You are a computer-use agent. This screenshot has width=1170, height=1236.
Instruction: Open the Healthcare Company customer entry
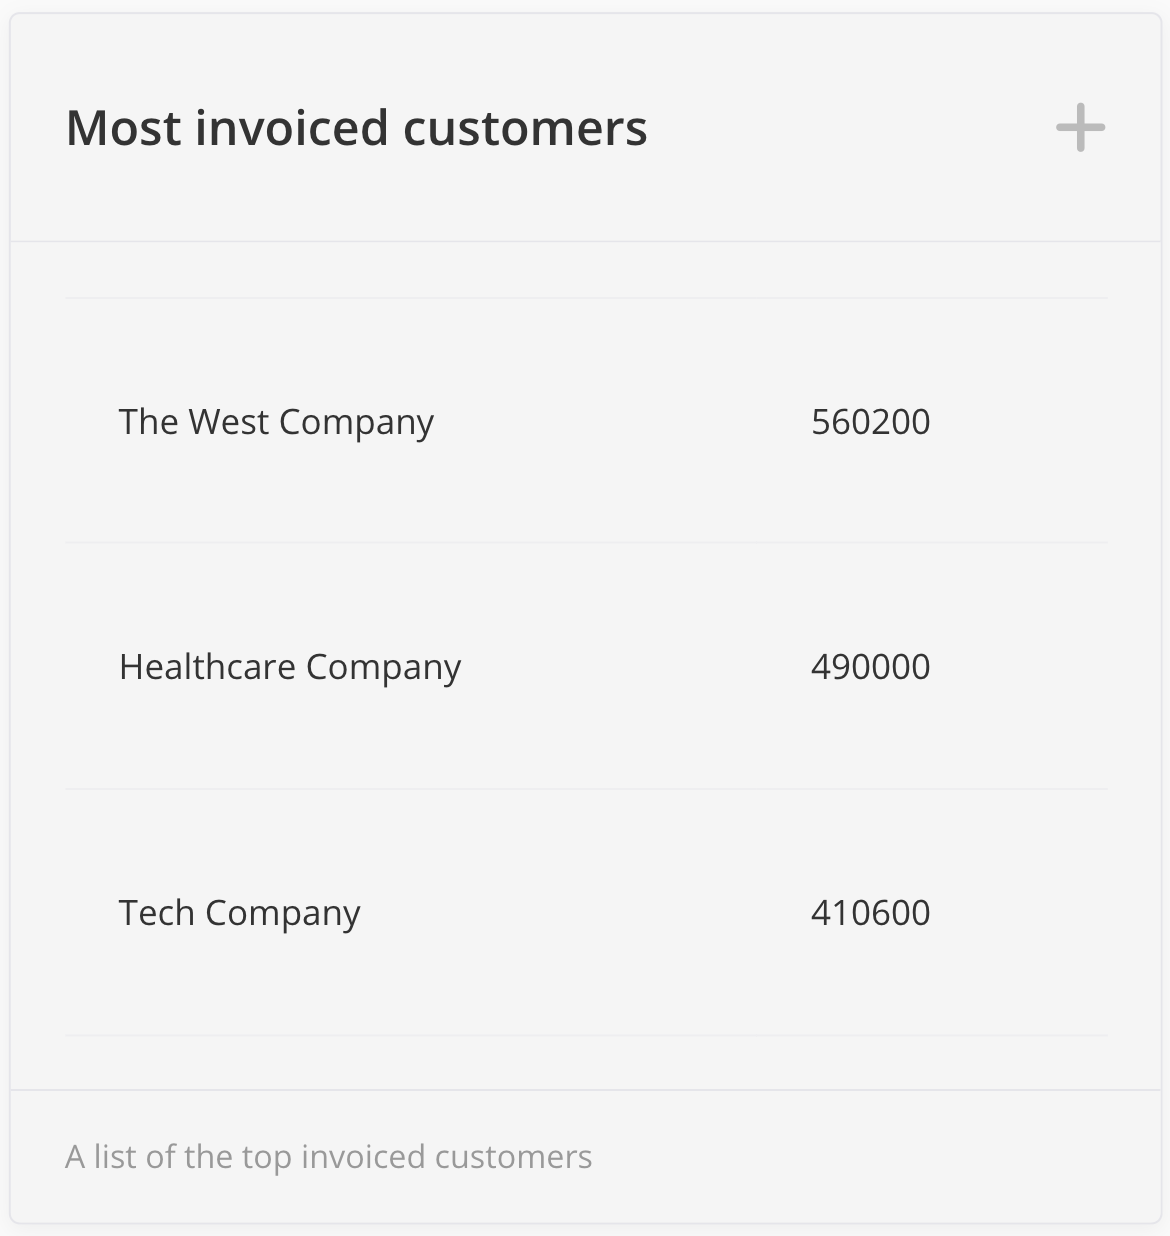290,667
